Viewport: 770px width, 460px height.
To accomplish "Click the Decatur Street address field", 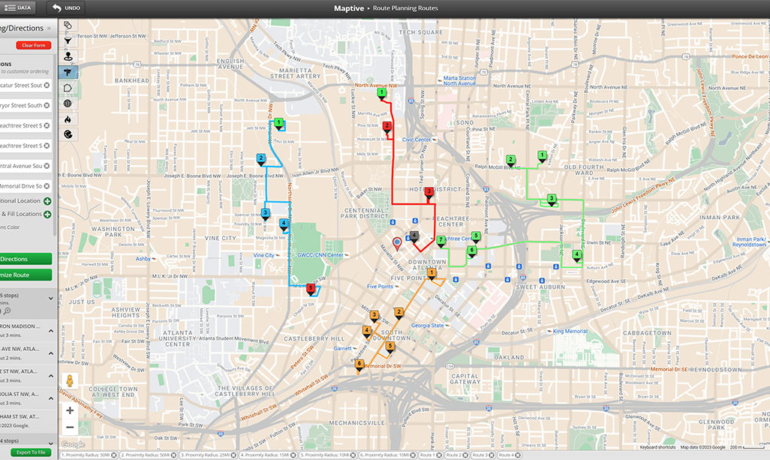I will point(26,85).
